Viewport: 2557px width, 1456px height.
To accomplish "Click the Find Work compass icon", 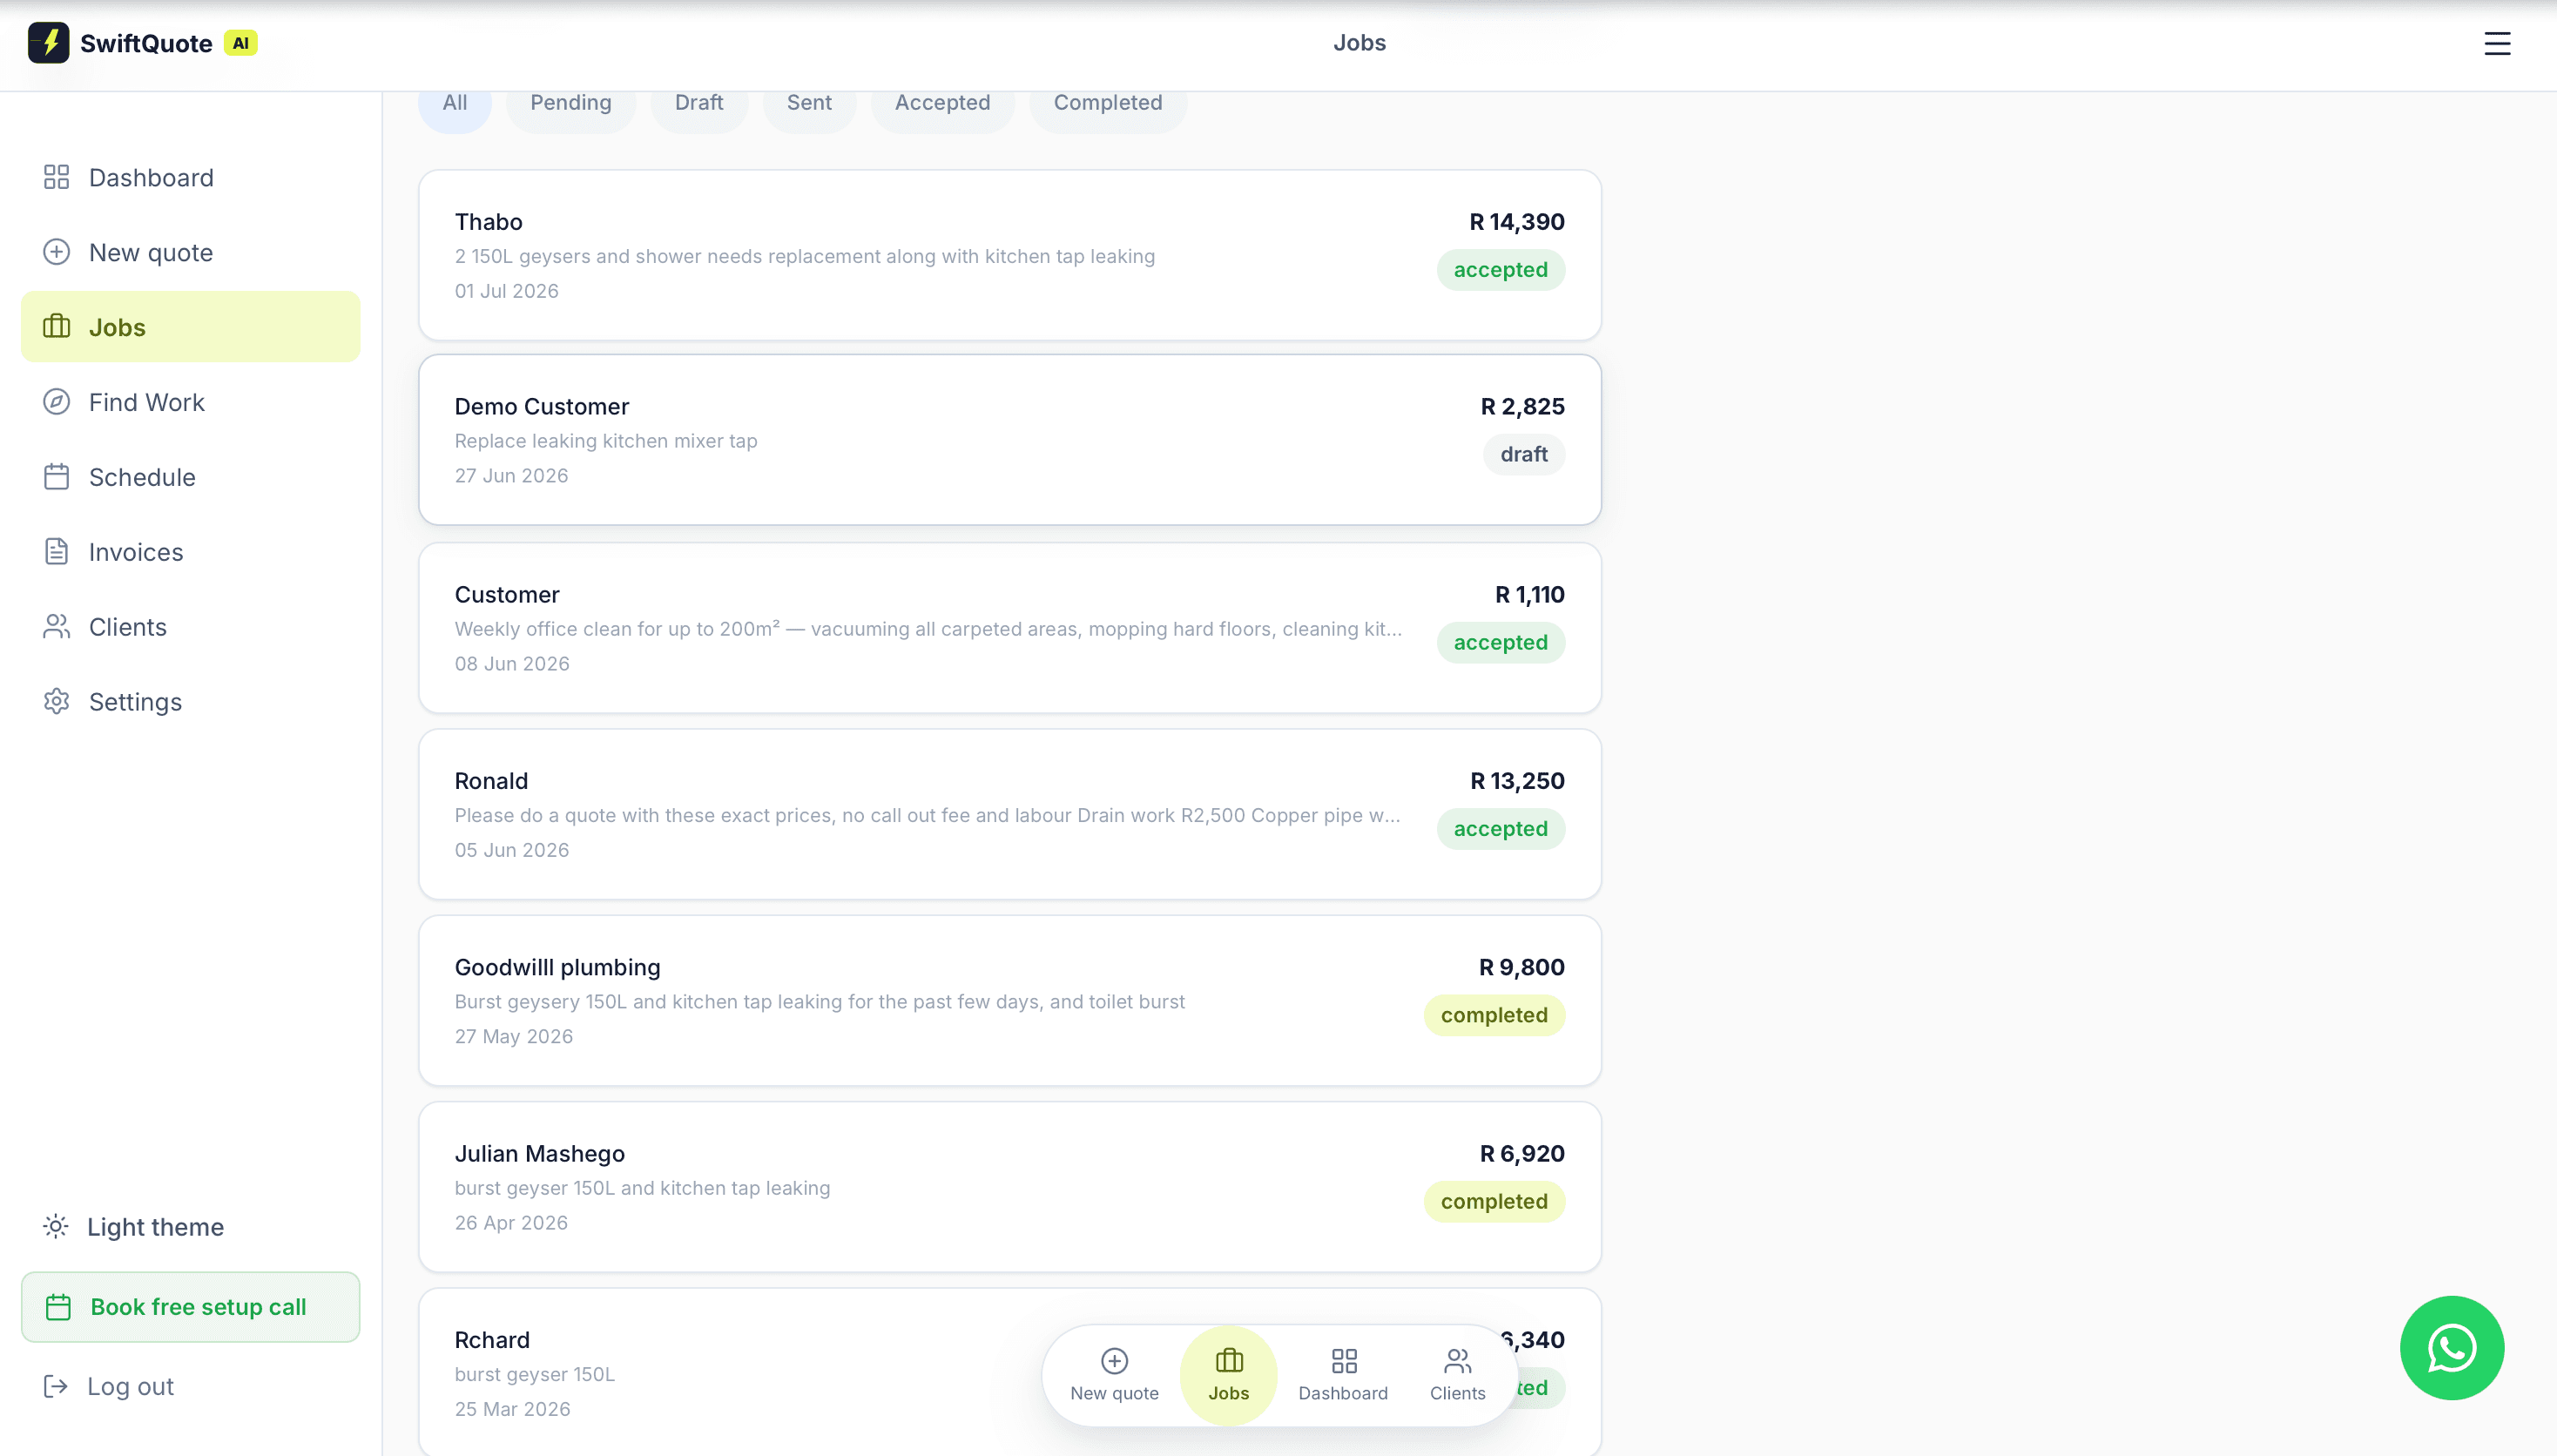I will click(56, 402).
